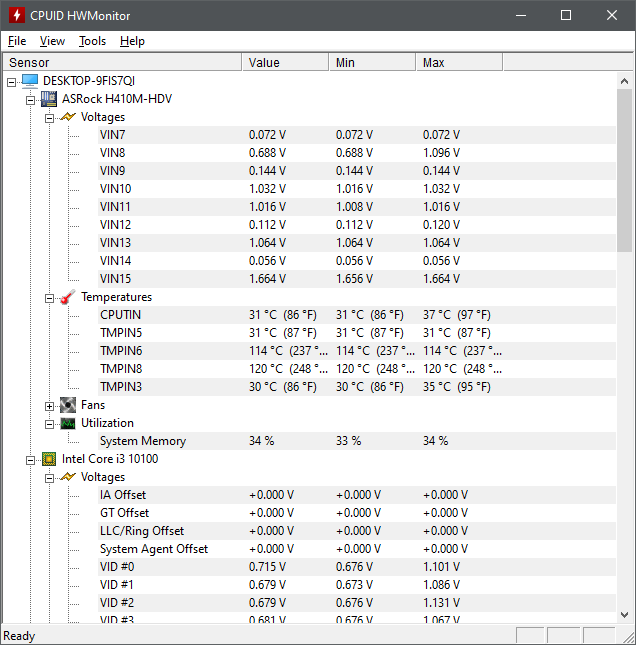Click VIN15 min value 1.656 V
This screenshot has height=645, width=636.
(354, 279)
